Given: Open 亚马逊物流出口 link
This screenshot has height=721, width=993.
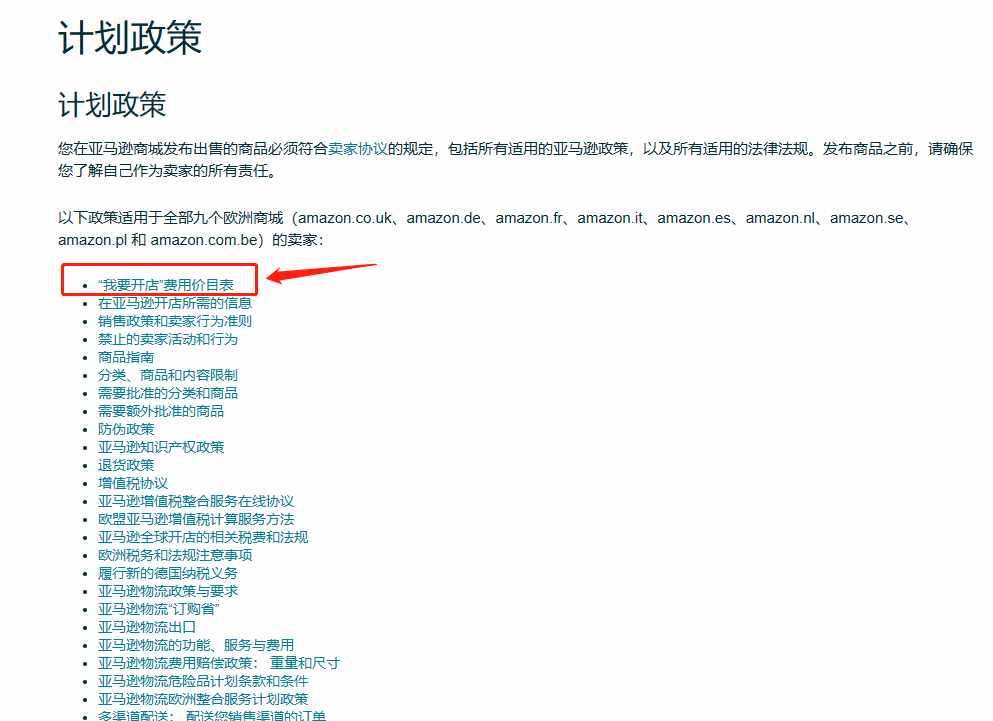Looking at the screenshot, I should [147, 627].
